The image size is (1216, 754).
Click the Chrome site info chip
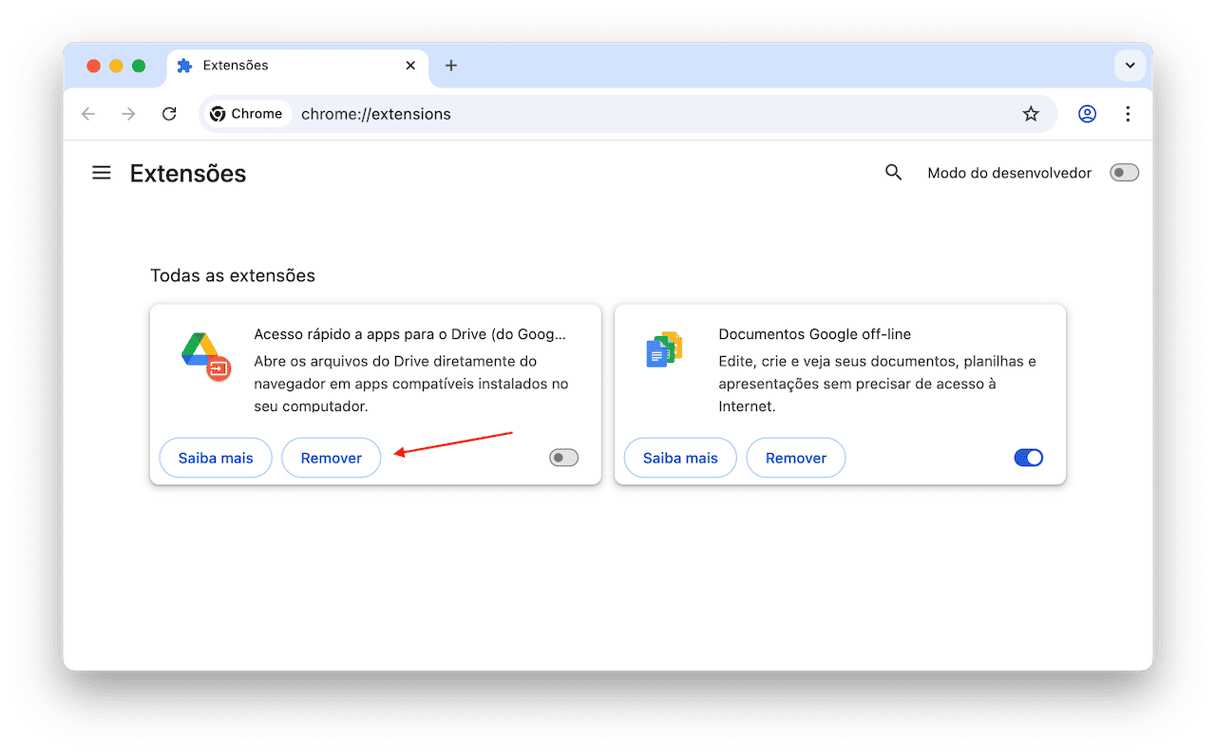coord(246,114)
